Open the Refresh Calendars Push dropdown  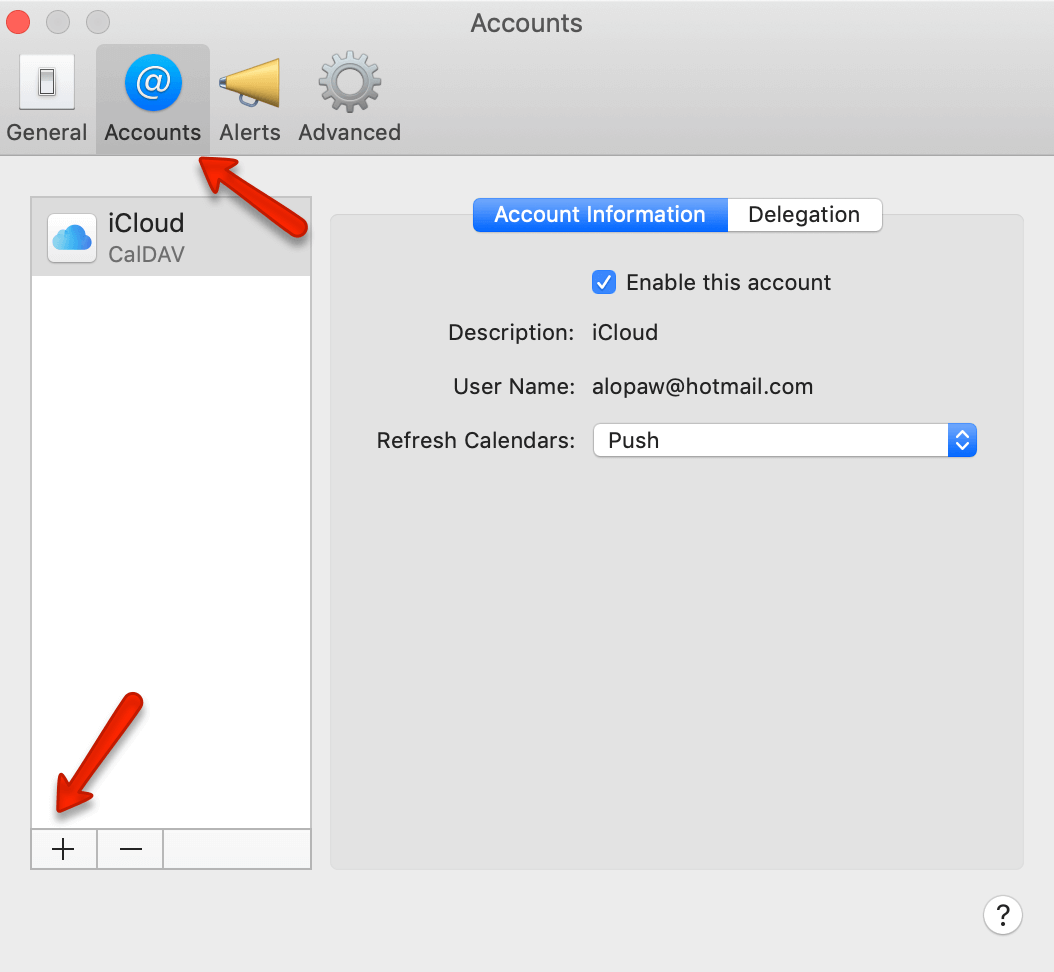pos(784,440)
